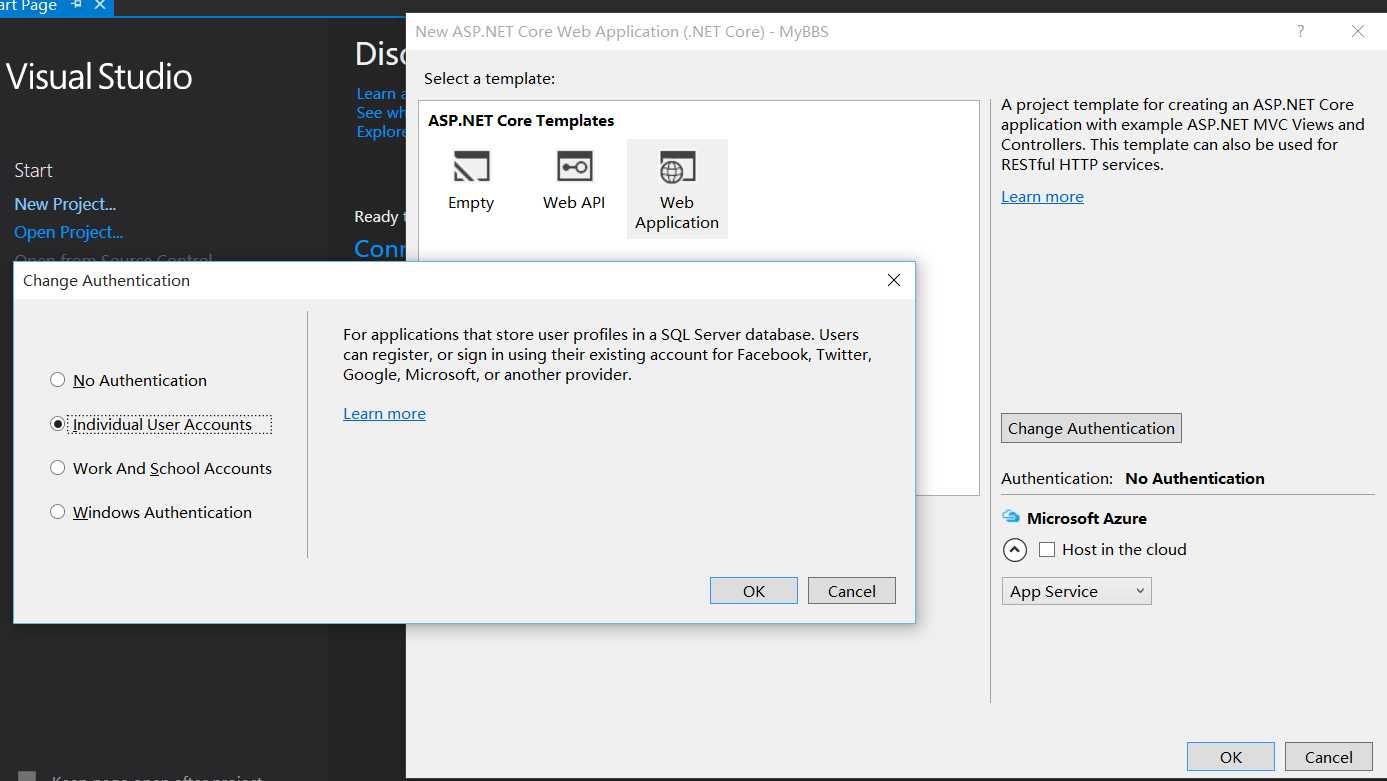
Task: Click the Microsoft Azure heading text
Action: 1087,518
